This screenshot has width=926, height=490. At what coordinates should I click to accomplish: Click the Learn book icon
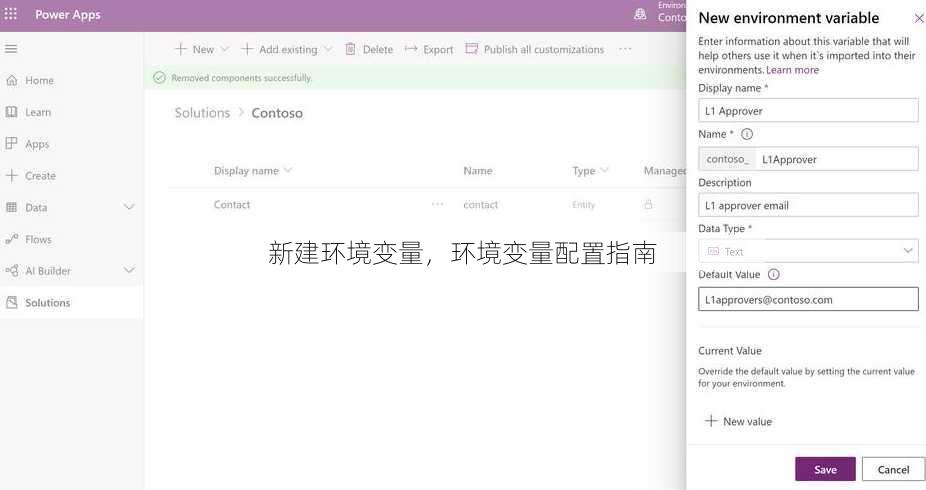tap(12, 112)
